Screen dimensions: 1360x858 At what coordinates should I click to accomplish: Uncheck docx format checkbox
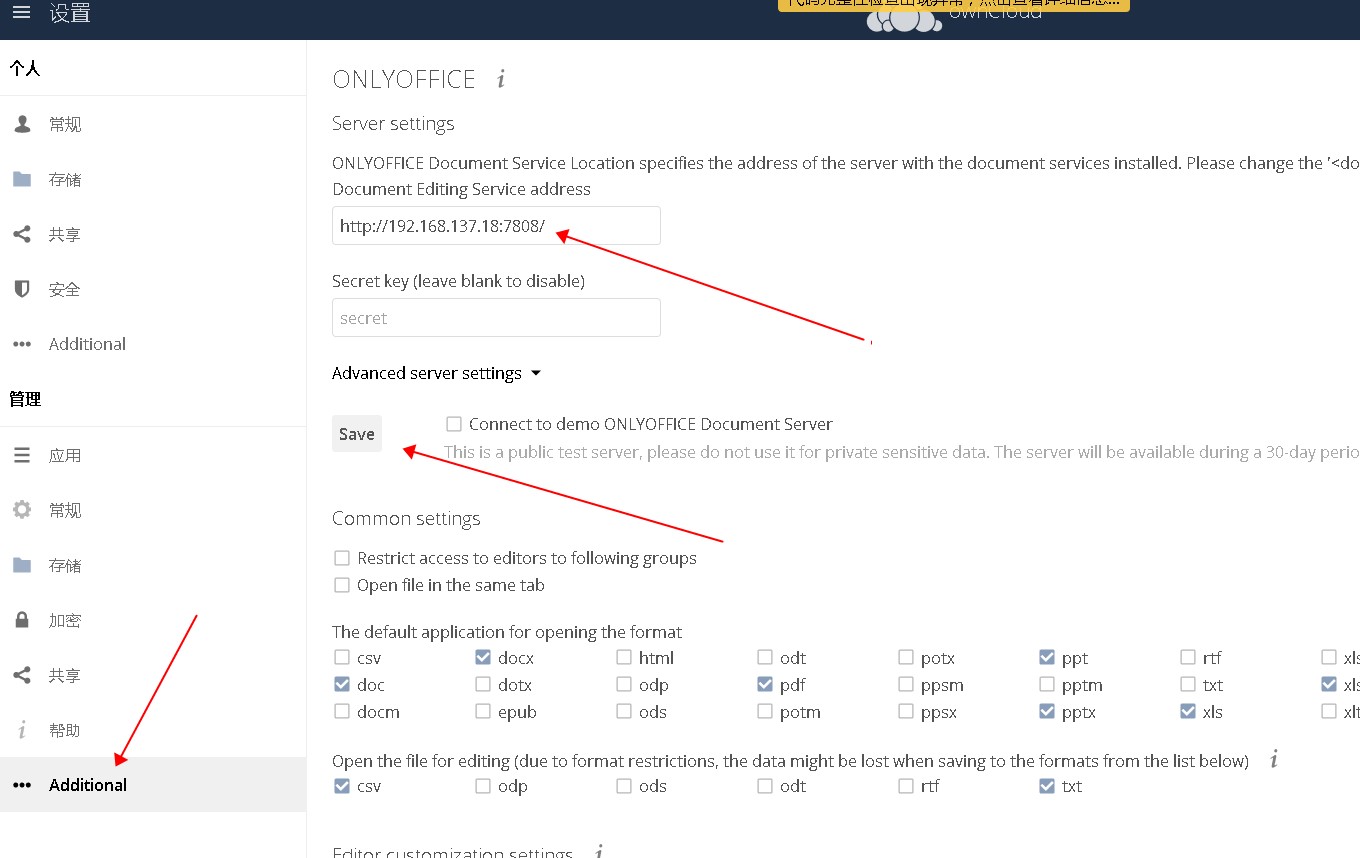(x=483, y=658)
